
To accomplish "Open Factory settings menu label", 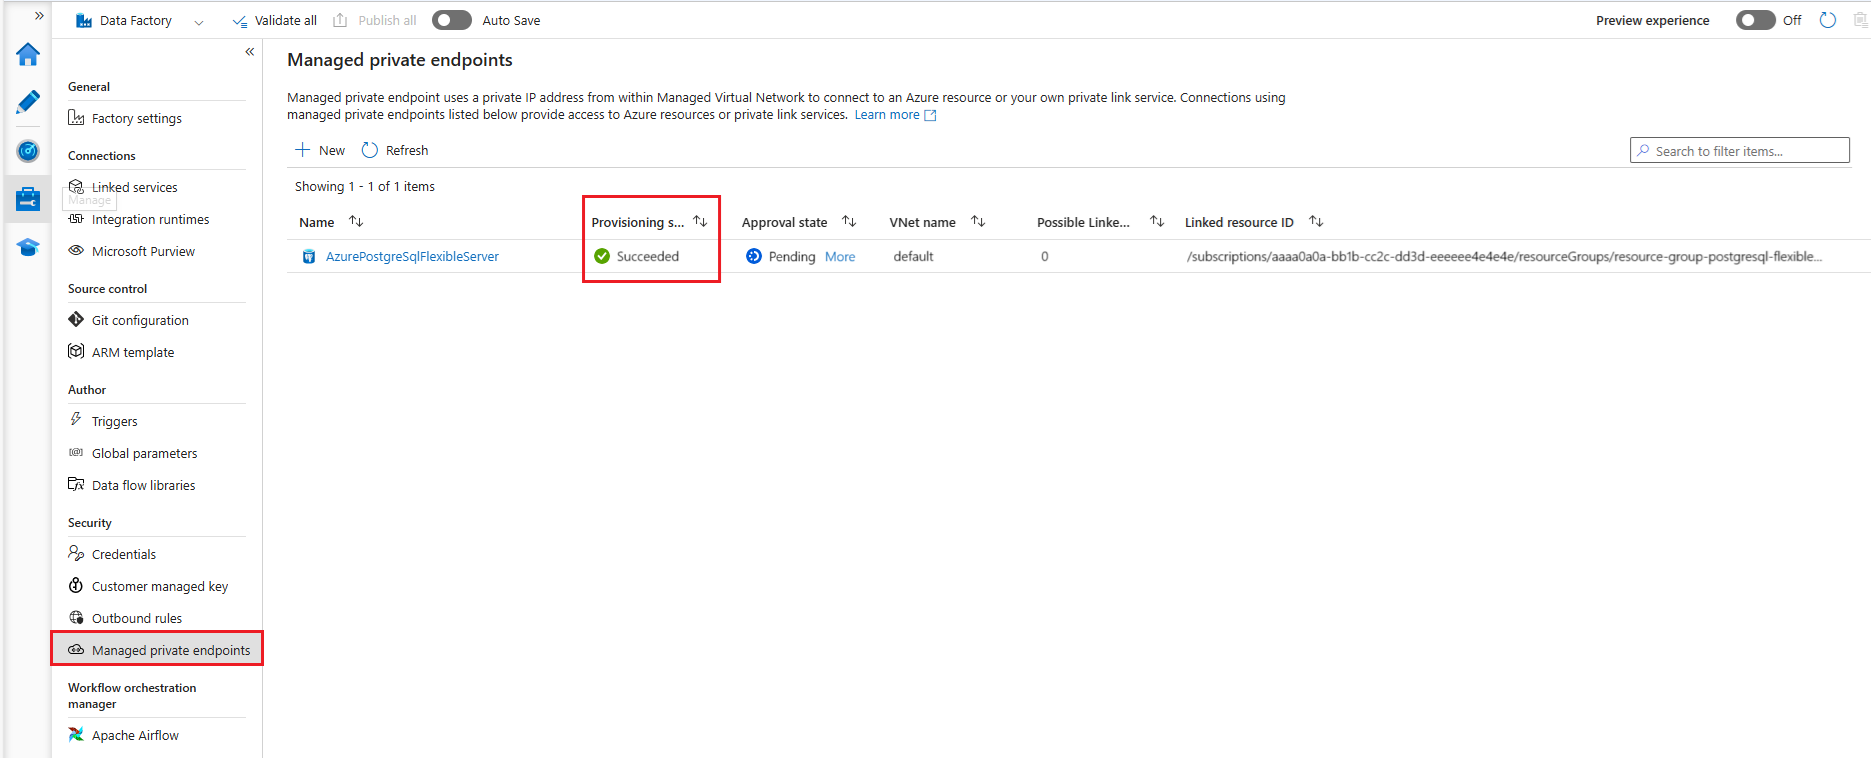I will 137,119.
